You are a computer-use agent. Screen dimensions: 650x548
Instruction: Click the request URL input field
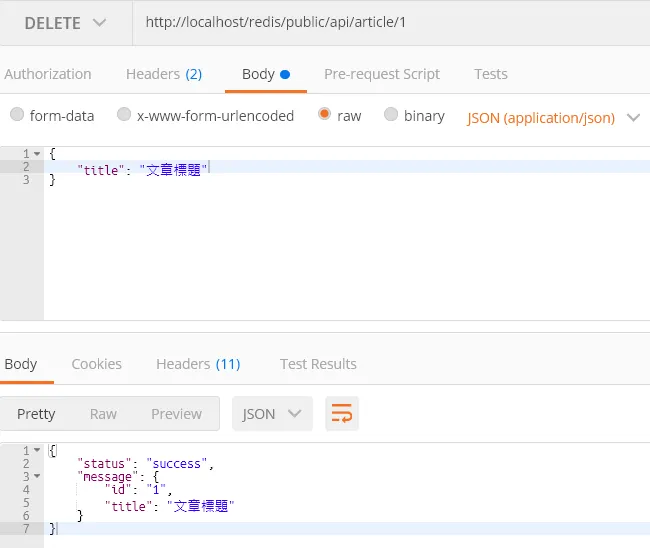391,22
